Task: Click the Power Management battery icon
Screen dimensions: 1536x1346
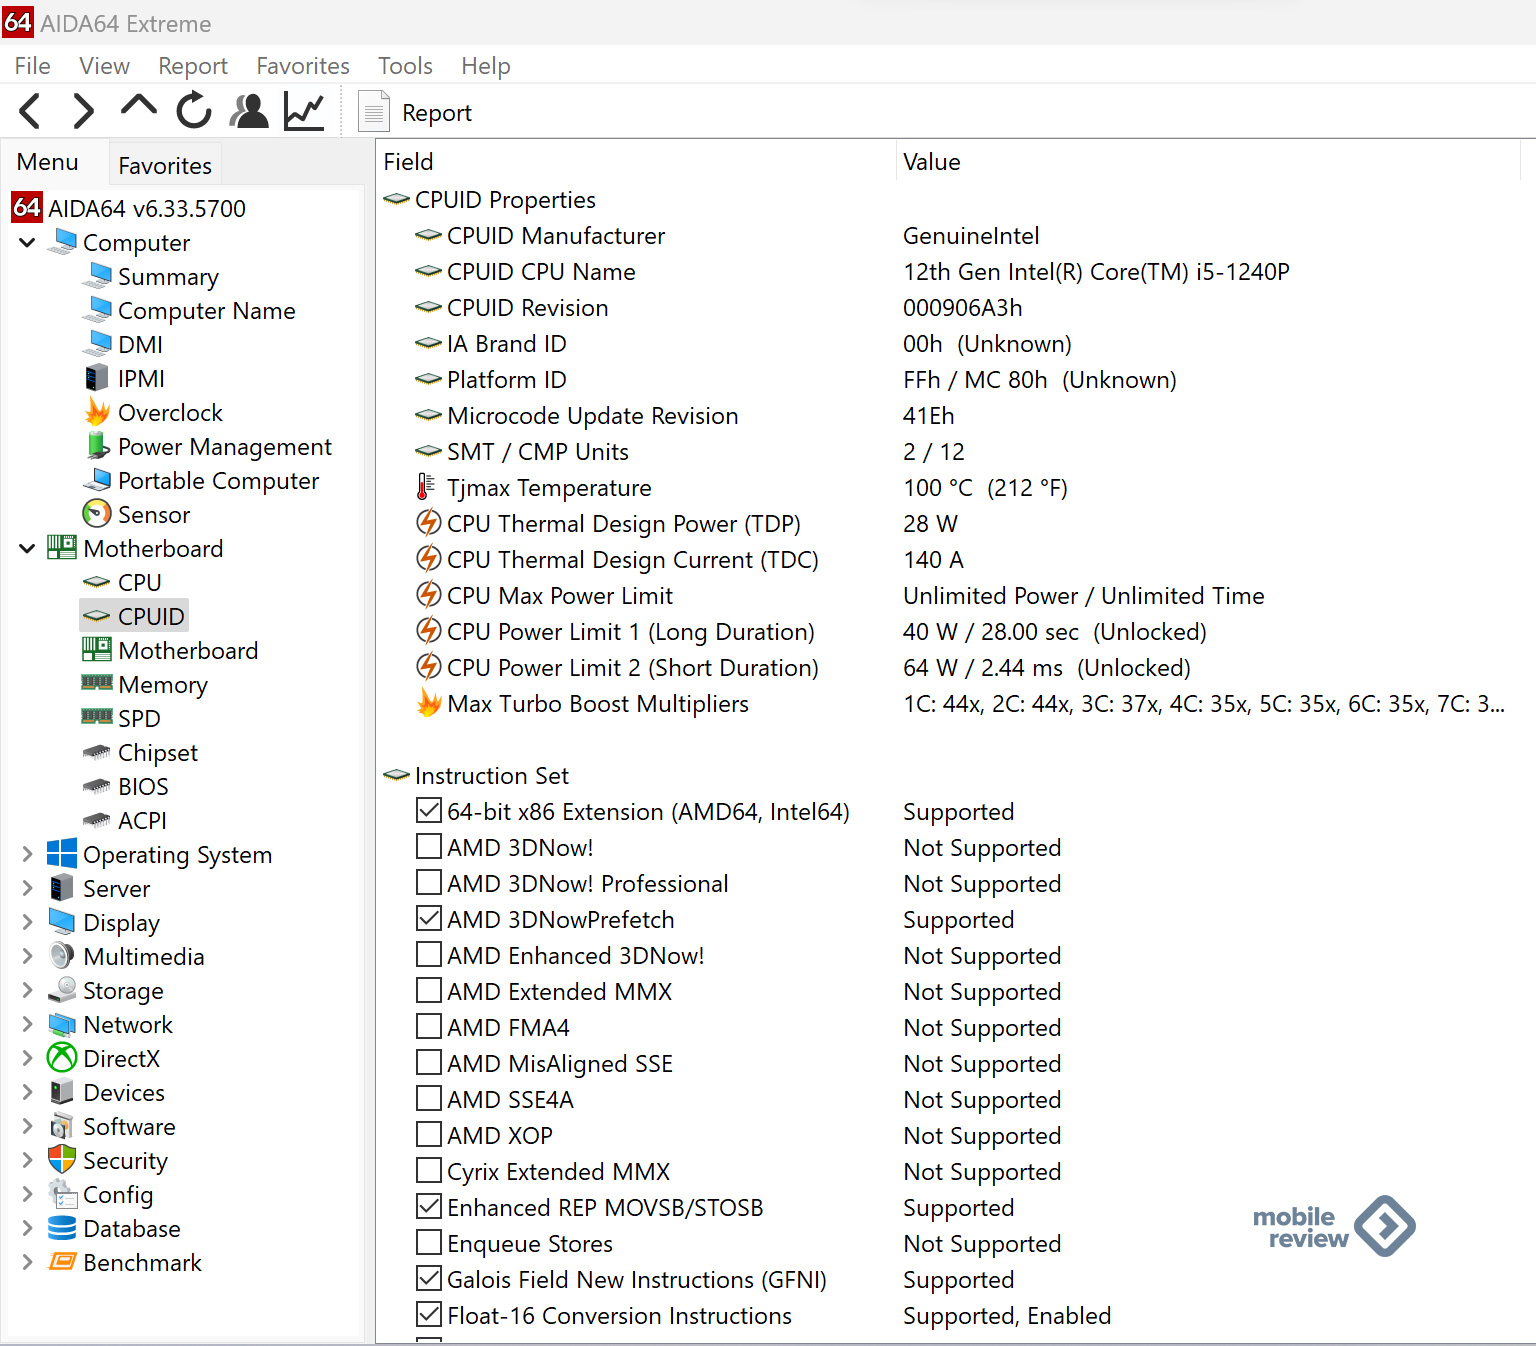Action: [x=97, y=446]
